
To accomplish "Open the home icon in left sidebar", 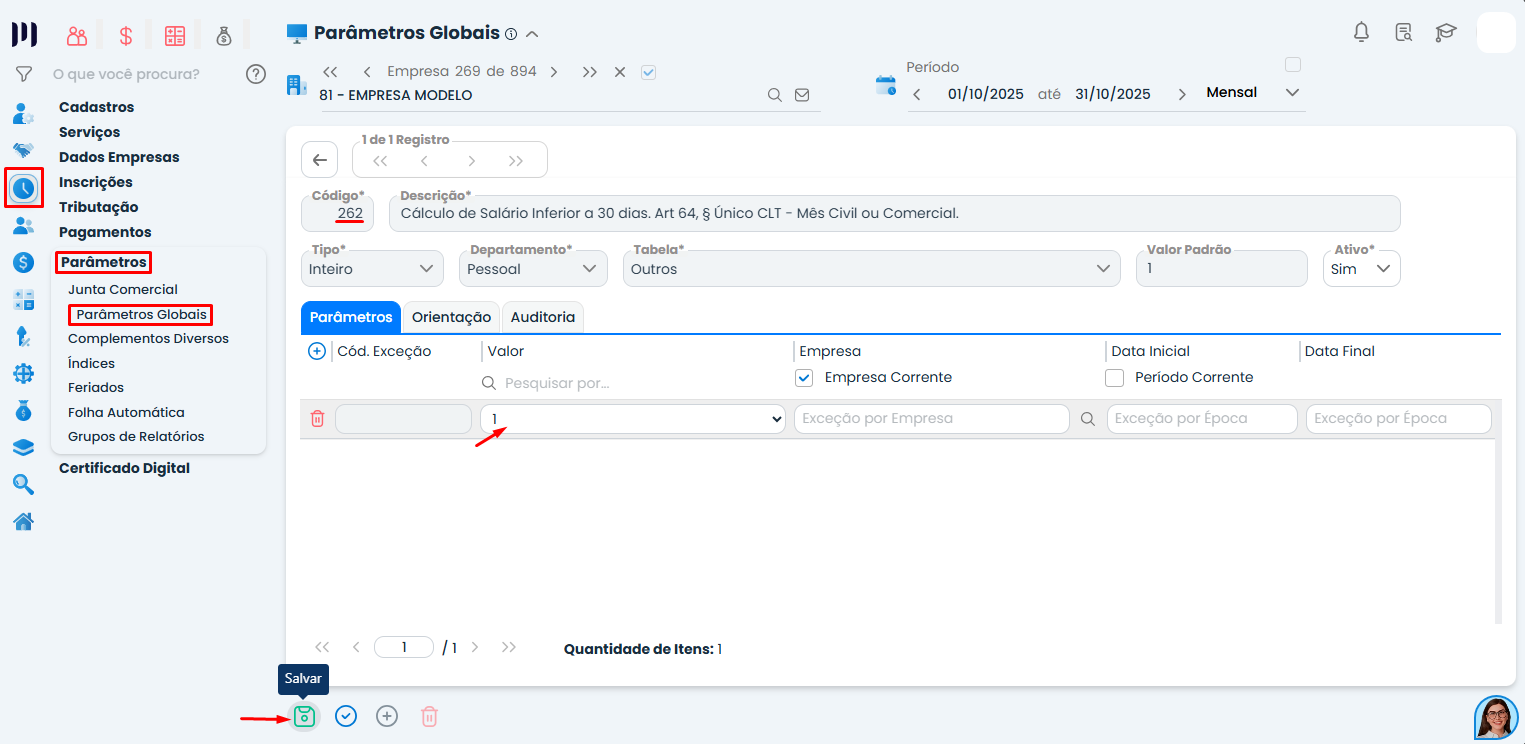I will (23, 521).
